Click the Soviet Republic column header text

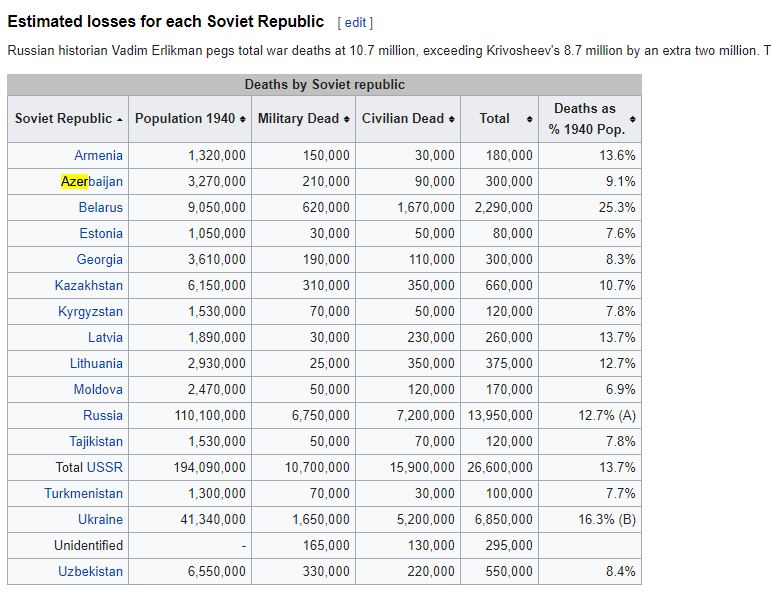coord(64,119)
